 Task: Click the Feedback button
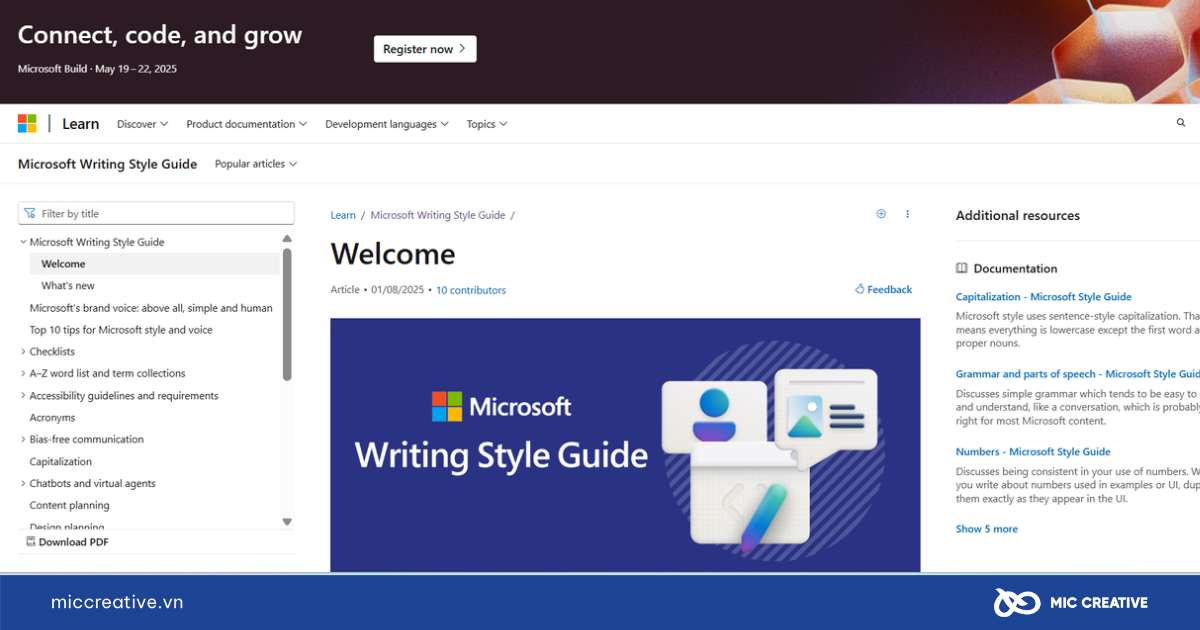click(883, 290)
